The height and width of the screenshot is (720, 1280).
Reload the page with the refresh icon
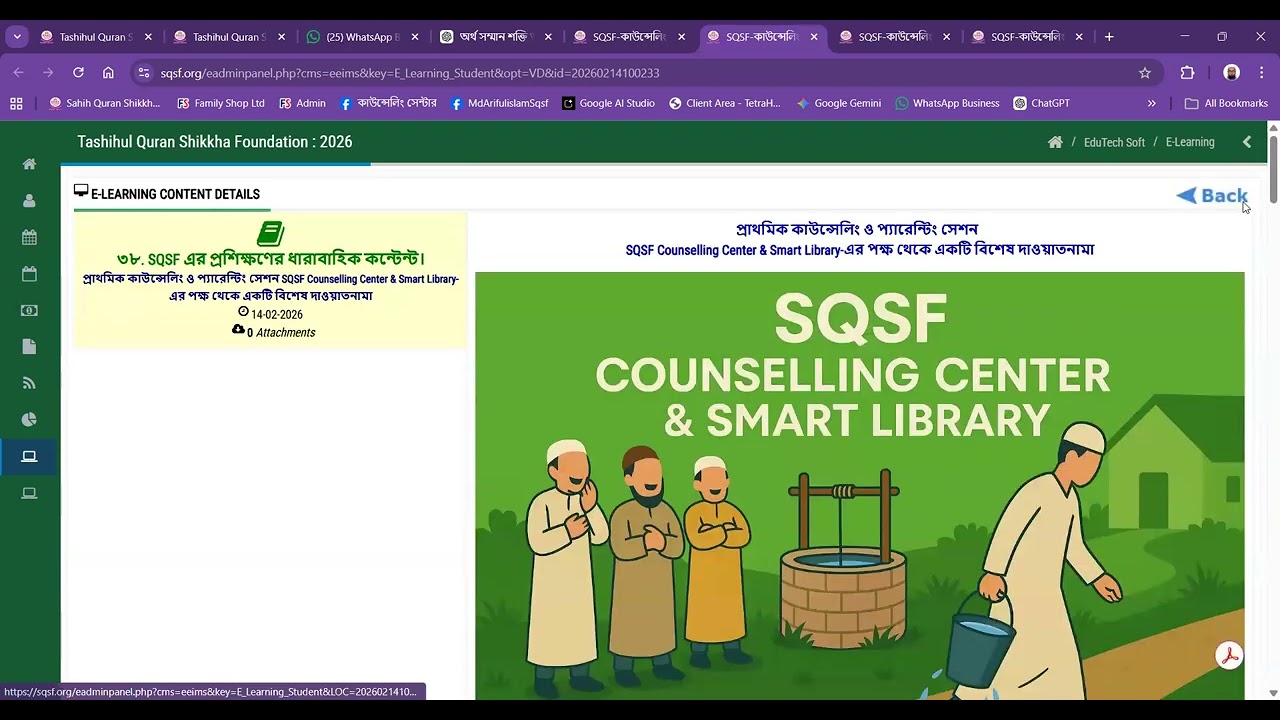78,72
